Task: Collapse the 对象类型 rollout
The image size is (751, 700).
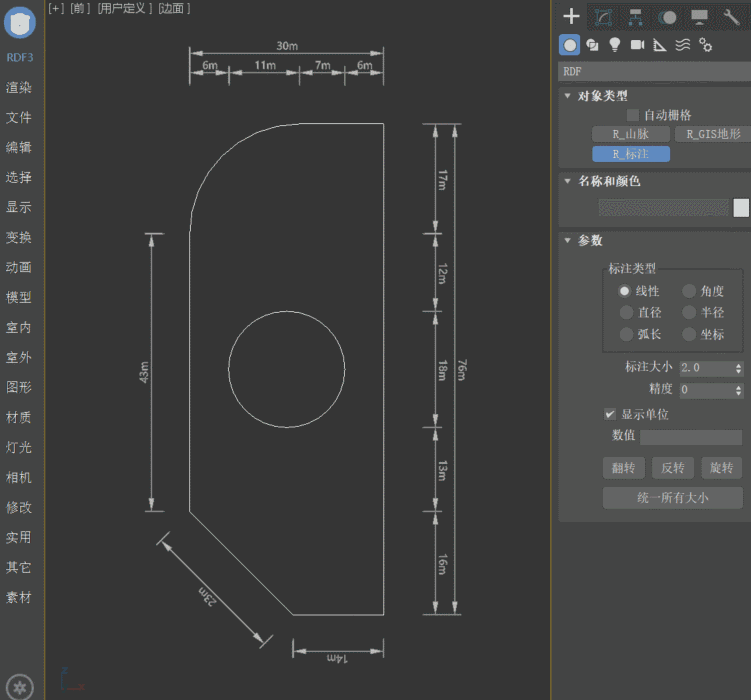Action: tap(603, 96)
